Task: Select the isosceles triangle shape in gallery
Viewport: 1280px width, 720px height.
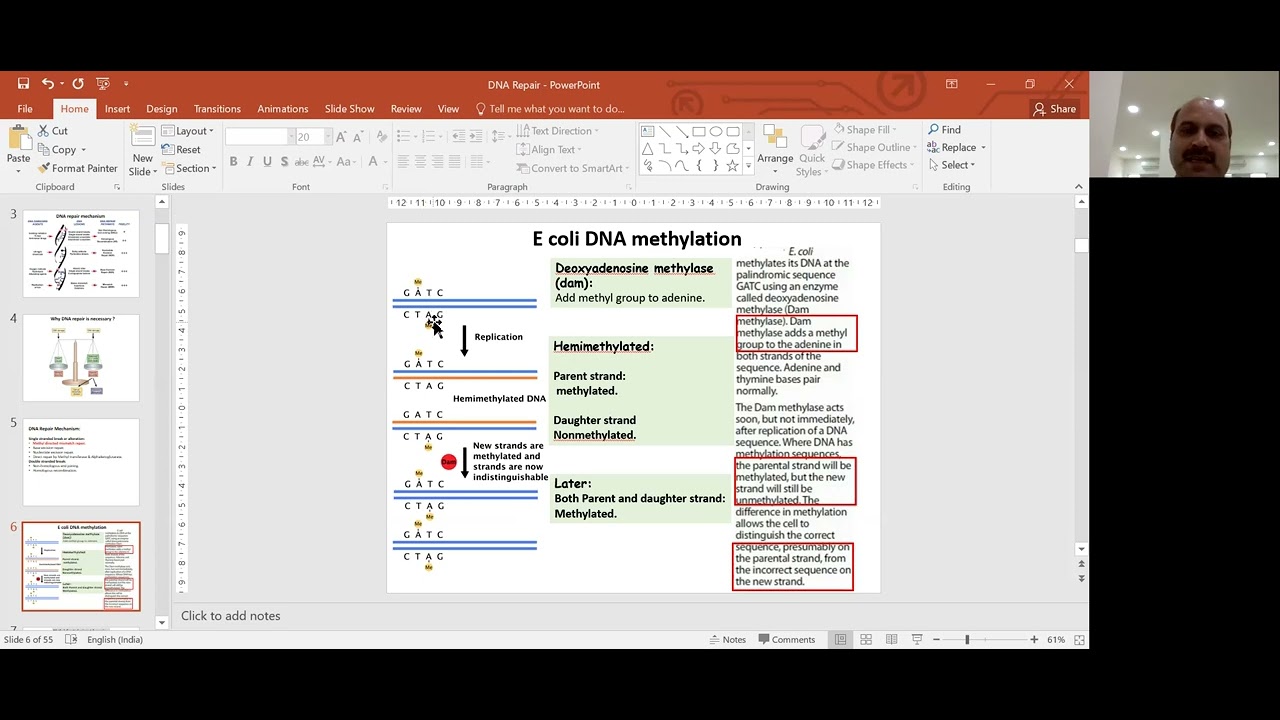Action: [647, 148]
